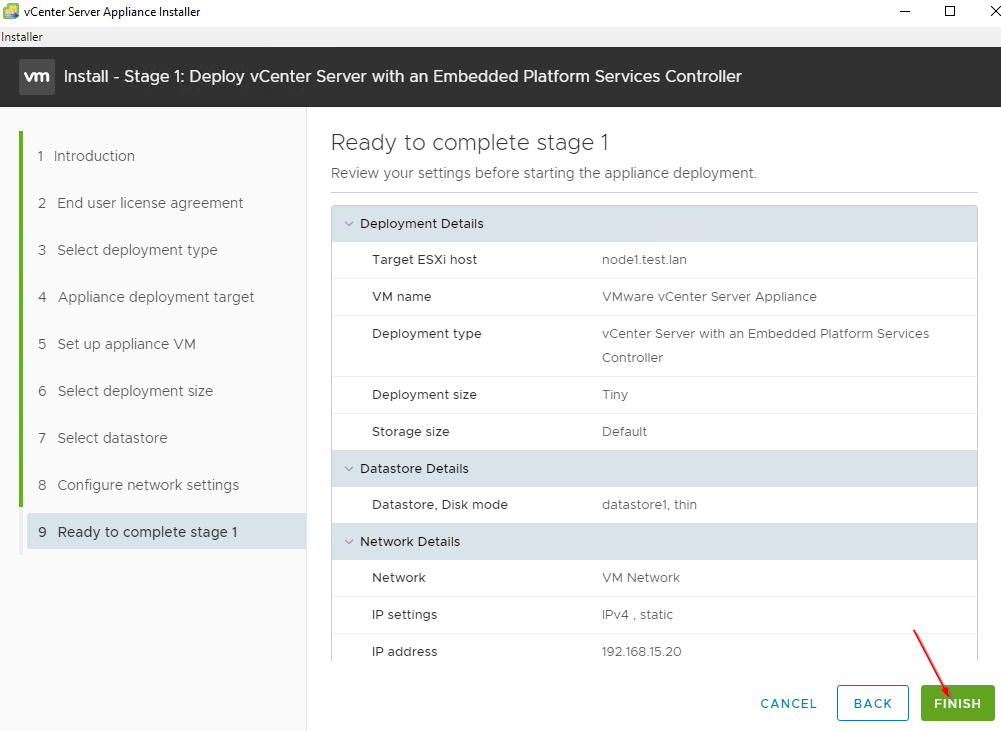The height and width of the screenshot is (731, 1001).
Task: Minimize the installer window
Action: point(905,11)
